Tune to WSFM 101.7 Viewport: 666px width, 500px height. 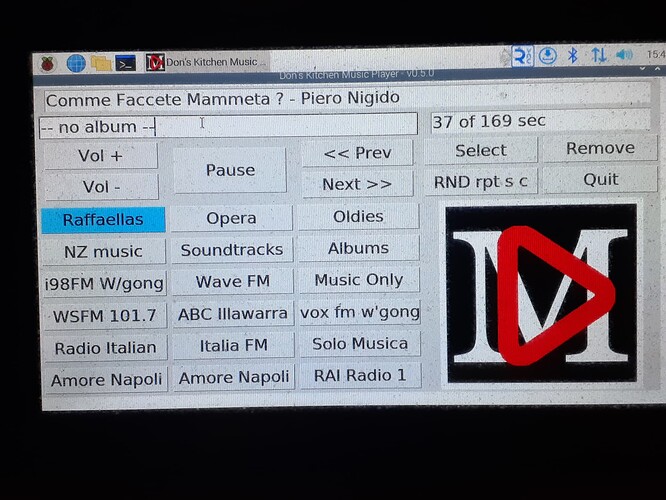coord(105,316)
